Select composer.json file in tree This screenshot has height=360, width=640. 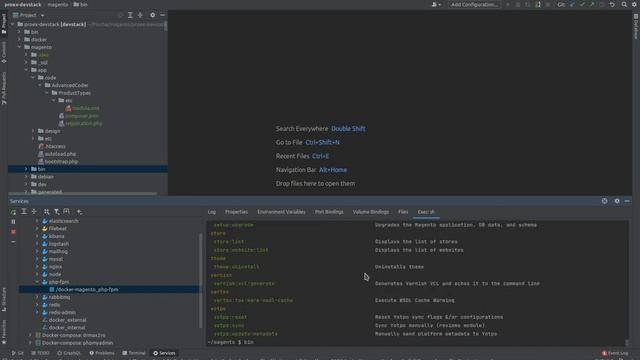(x=78, y=116)
